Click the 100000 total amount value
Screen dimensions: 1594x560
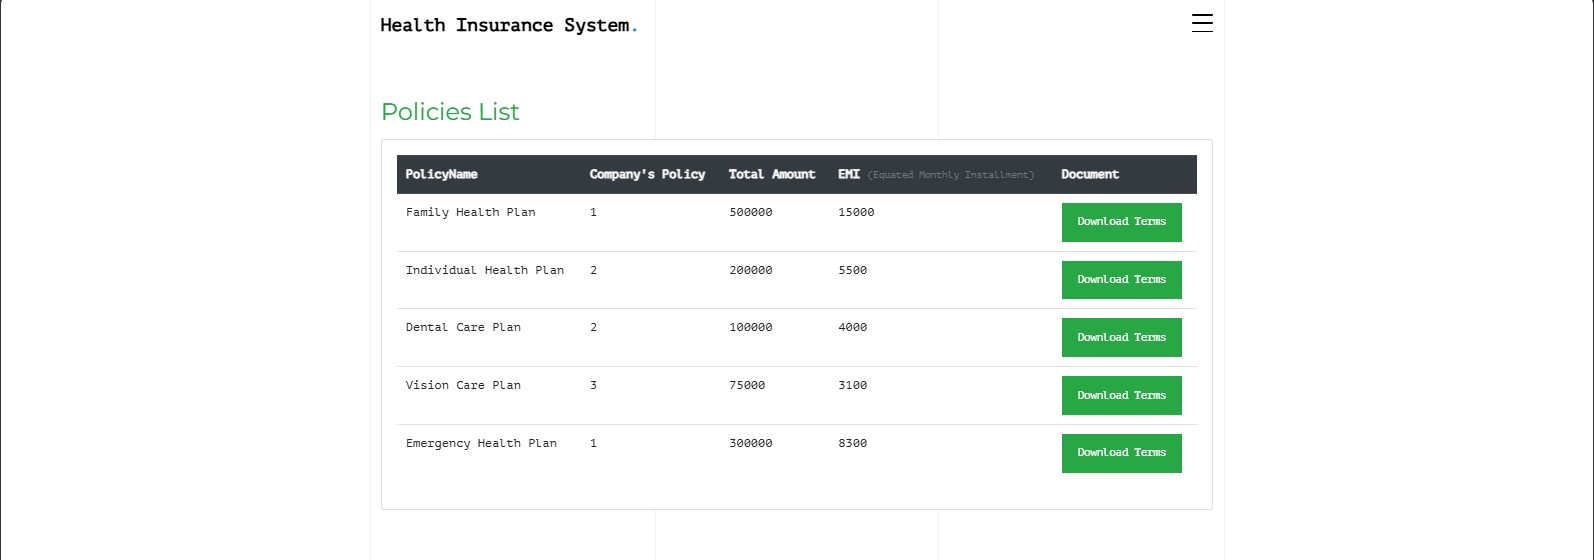pyautogui.click(x=751, y=327)
